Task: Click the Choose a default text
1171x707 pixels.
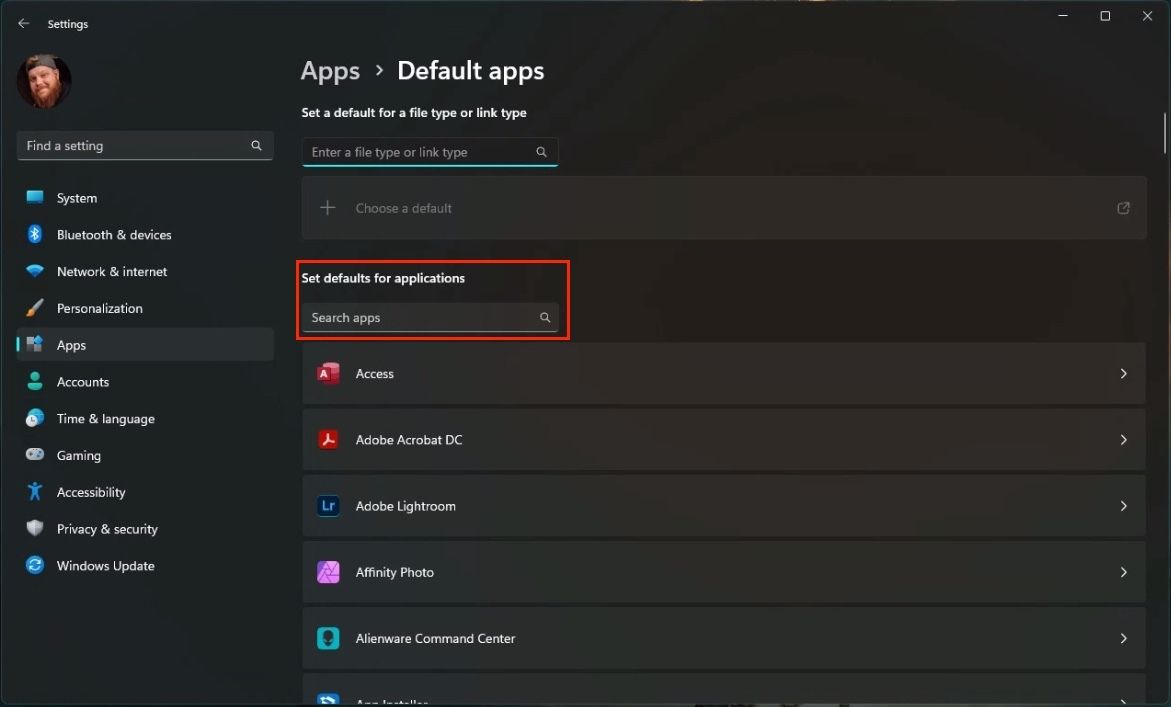Action: pos(403,208)
